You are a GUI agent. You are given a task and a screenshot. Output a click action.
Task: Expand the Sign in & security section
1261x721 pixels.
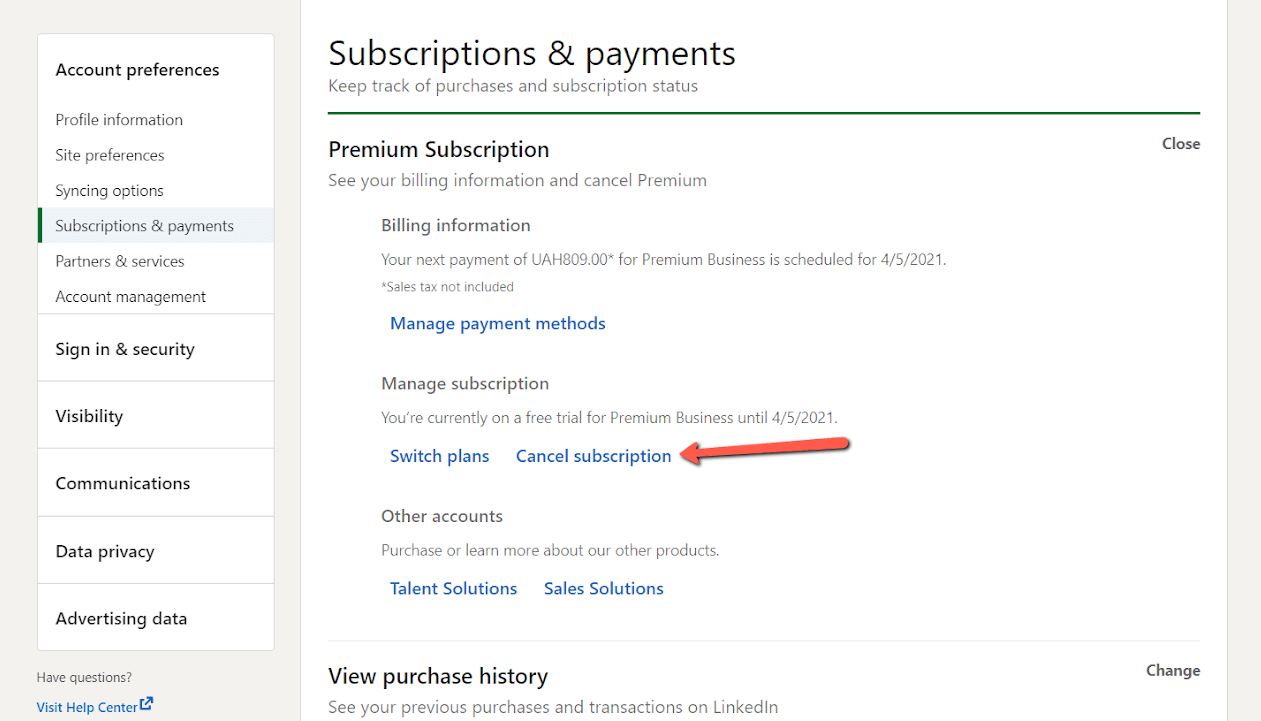125,349
